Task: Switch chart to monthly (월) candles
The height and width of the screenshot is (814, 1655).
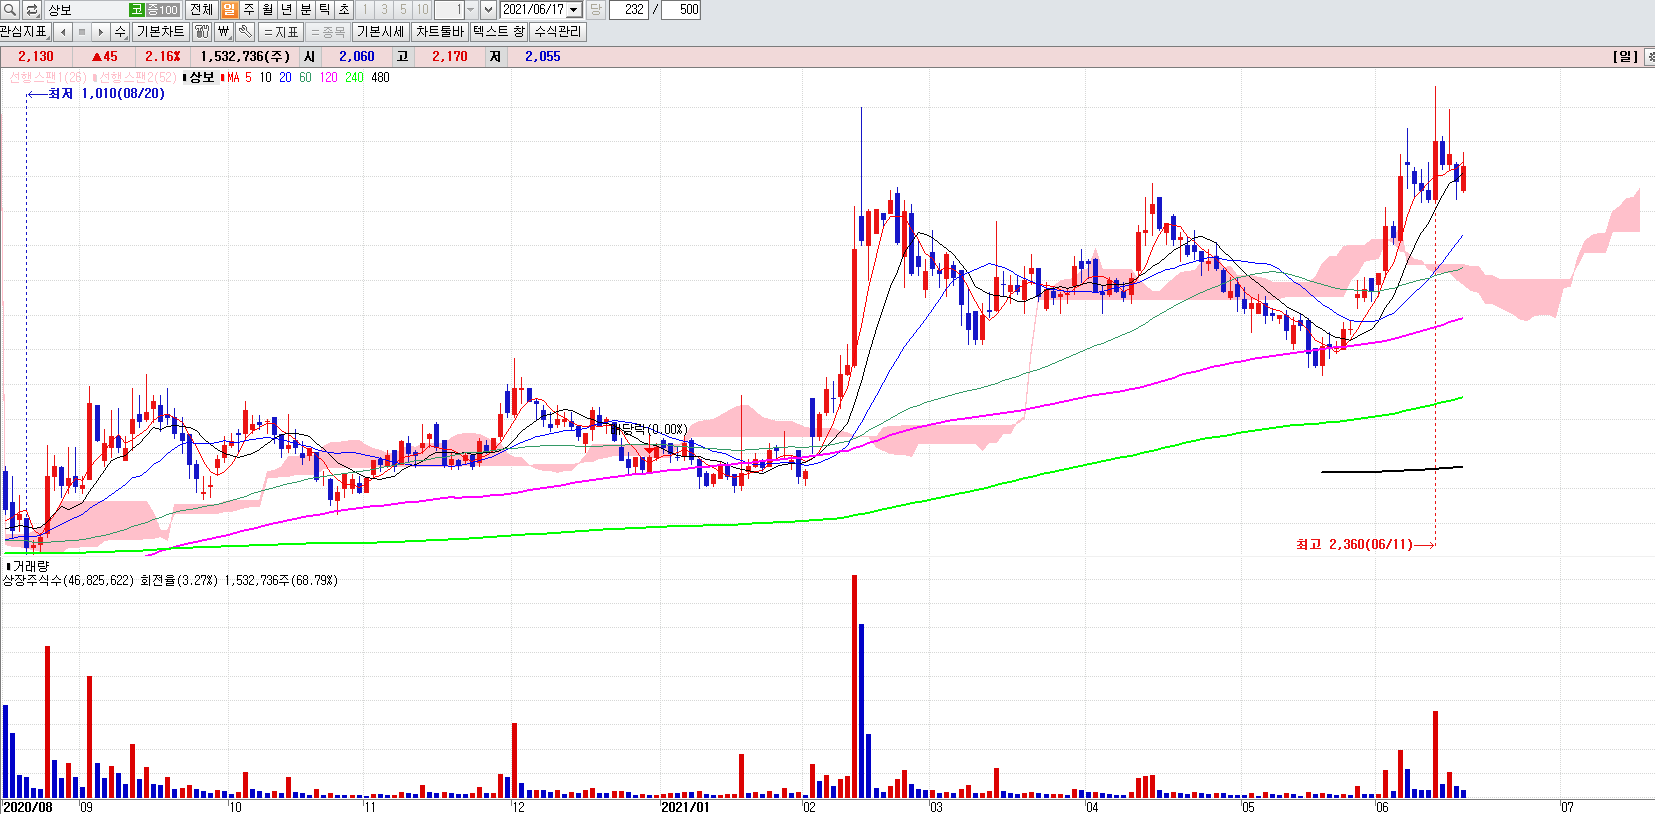Action: pyautogui.click(x=268, y=9)
